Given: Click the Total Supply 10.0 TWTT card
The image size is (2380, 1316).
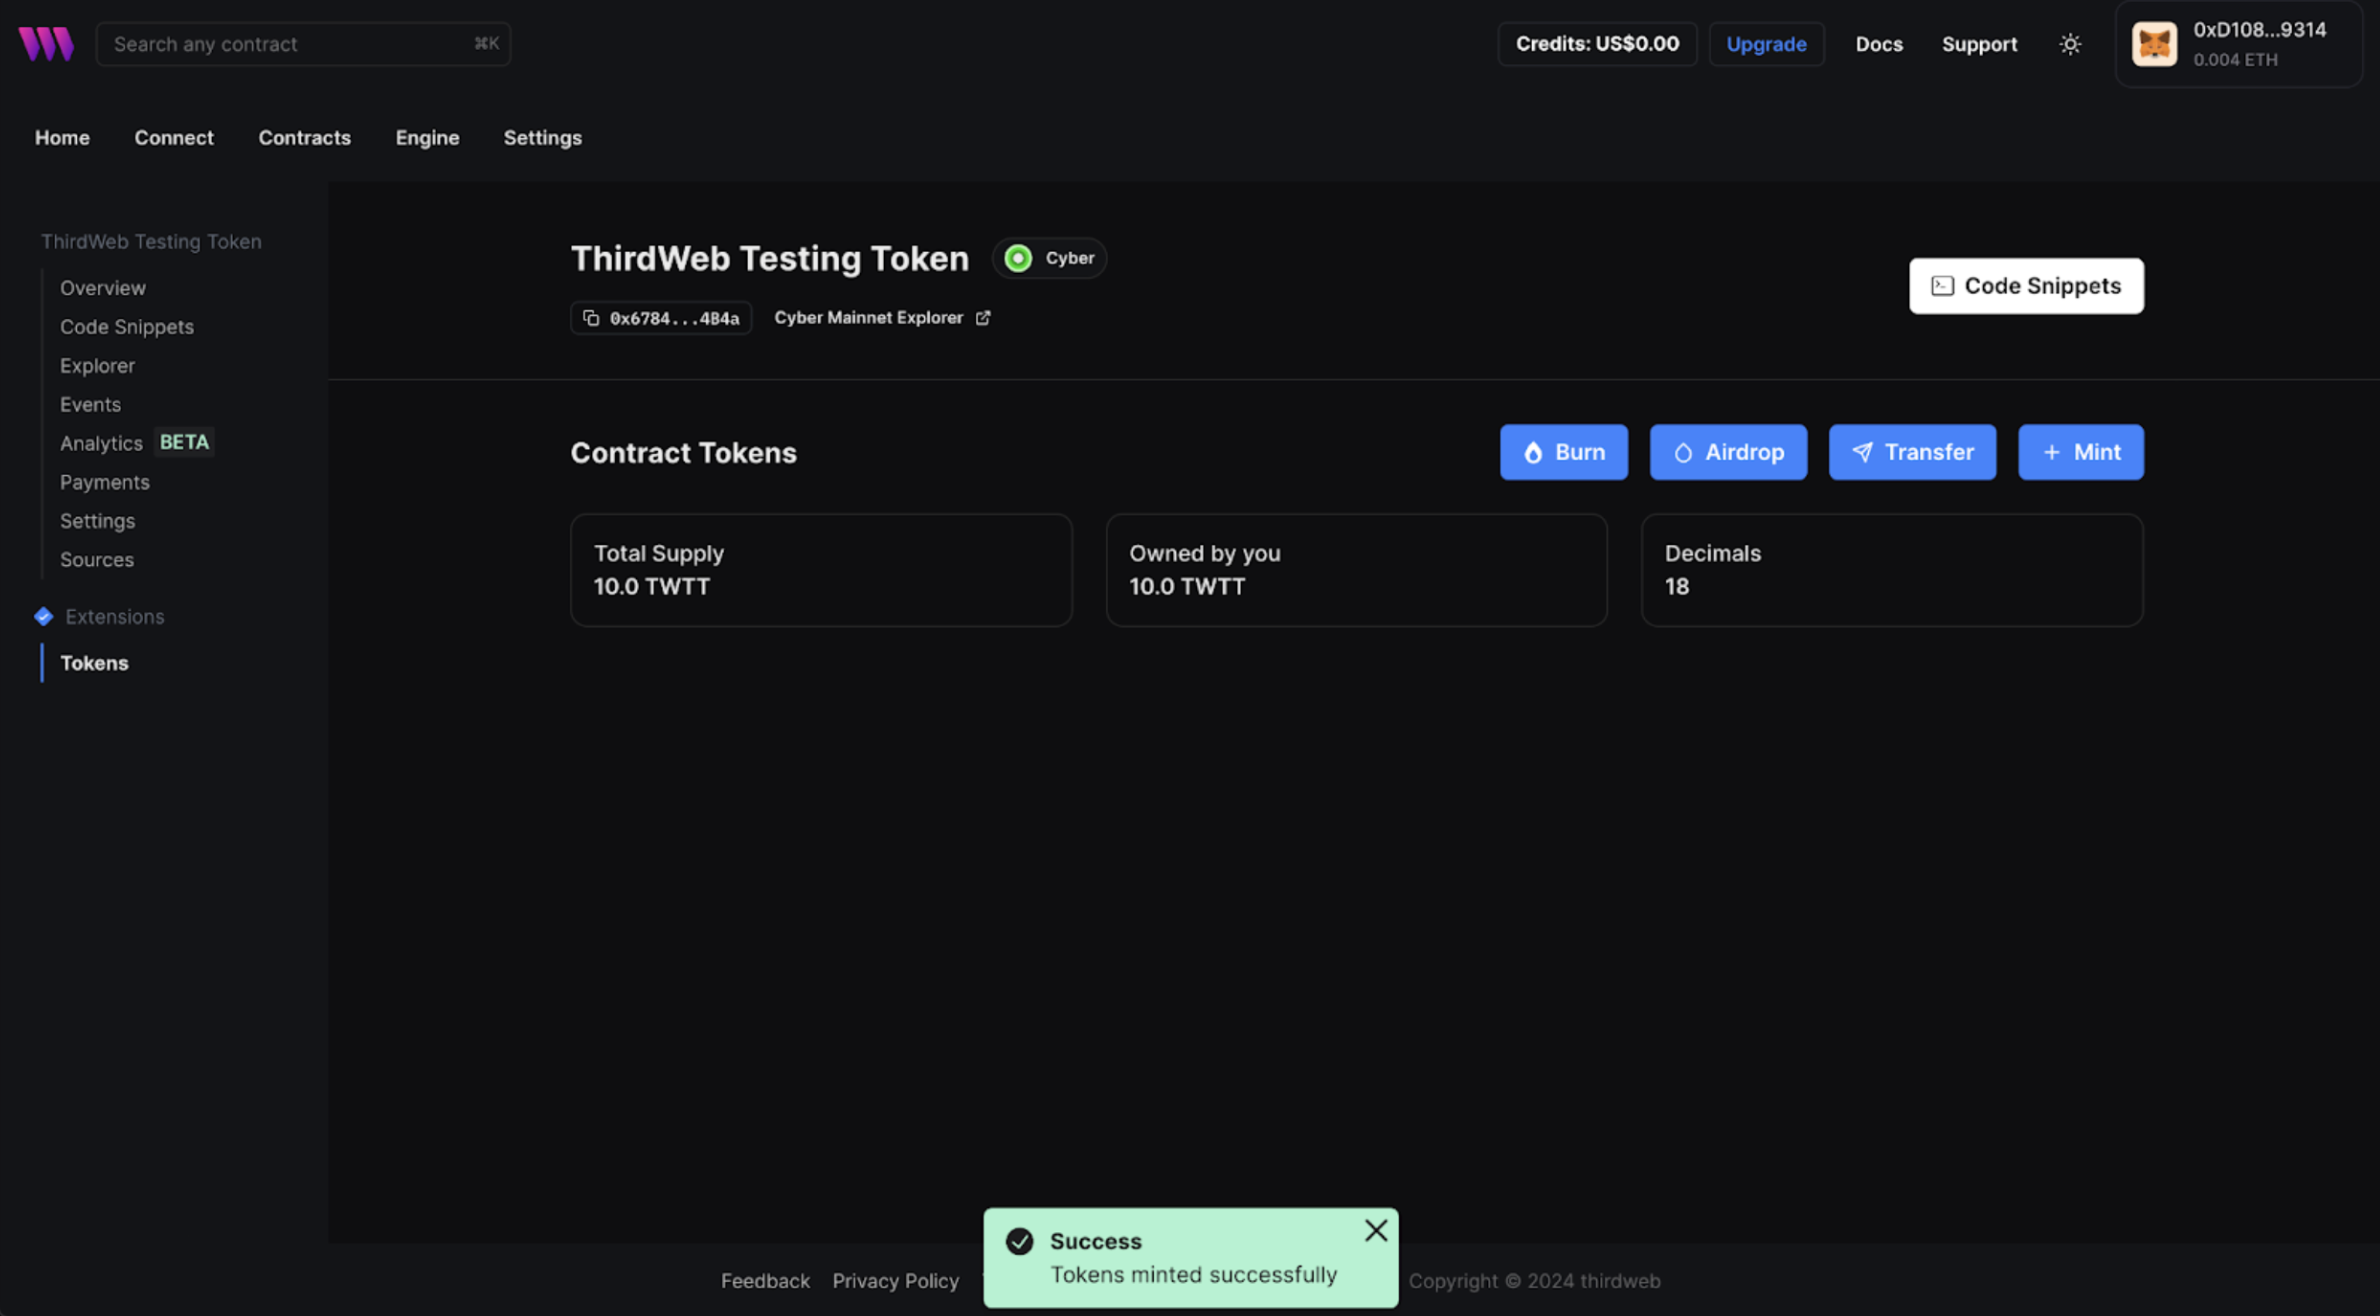Looking at the screenshot, I should tap(821, 570).
